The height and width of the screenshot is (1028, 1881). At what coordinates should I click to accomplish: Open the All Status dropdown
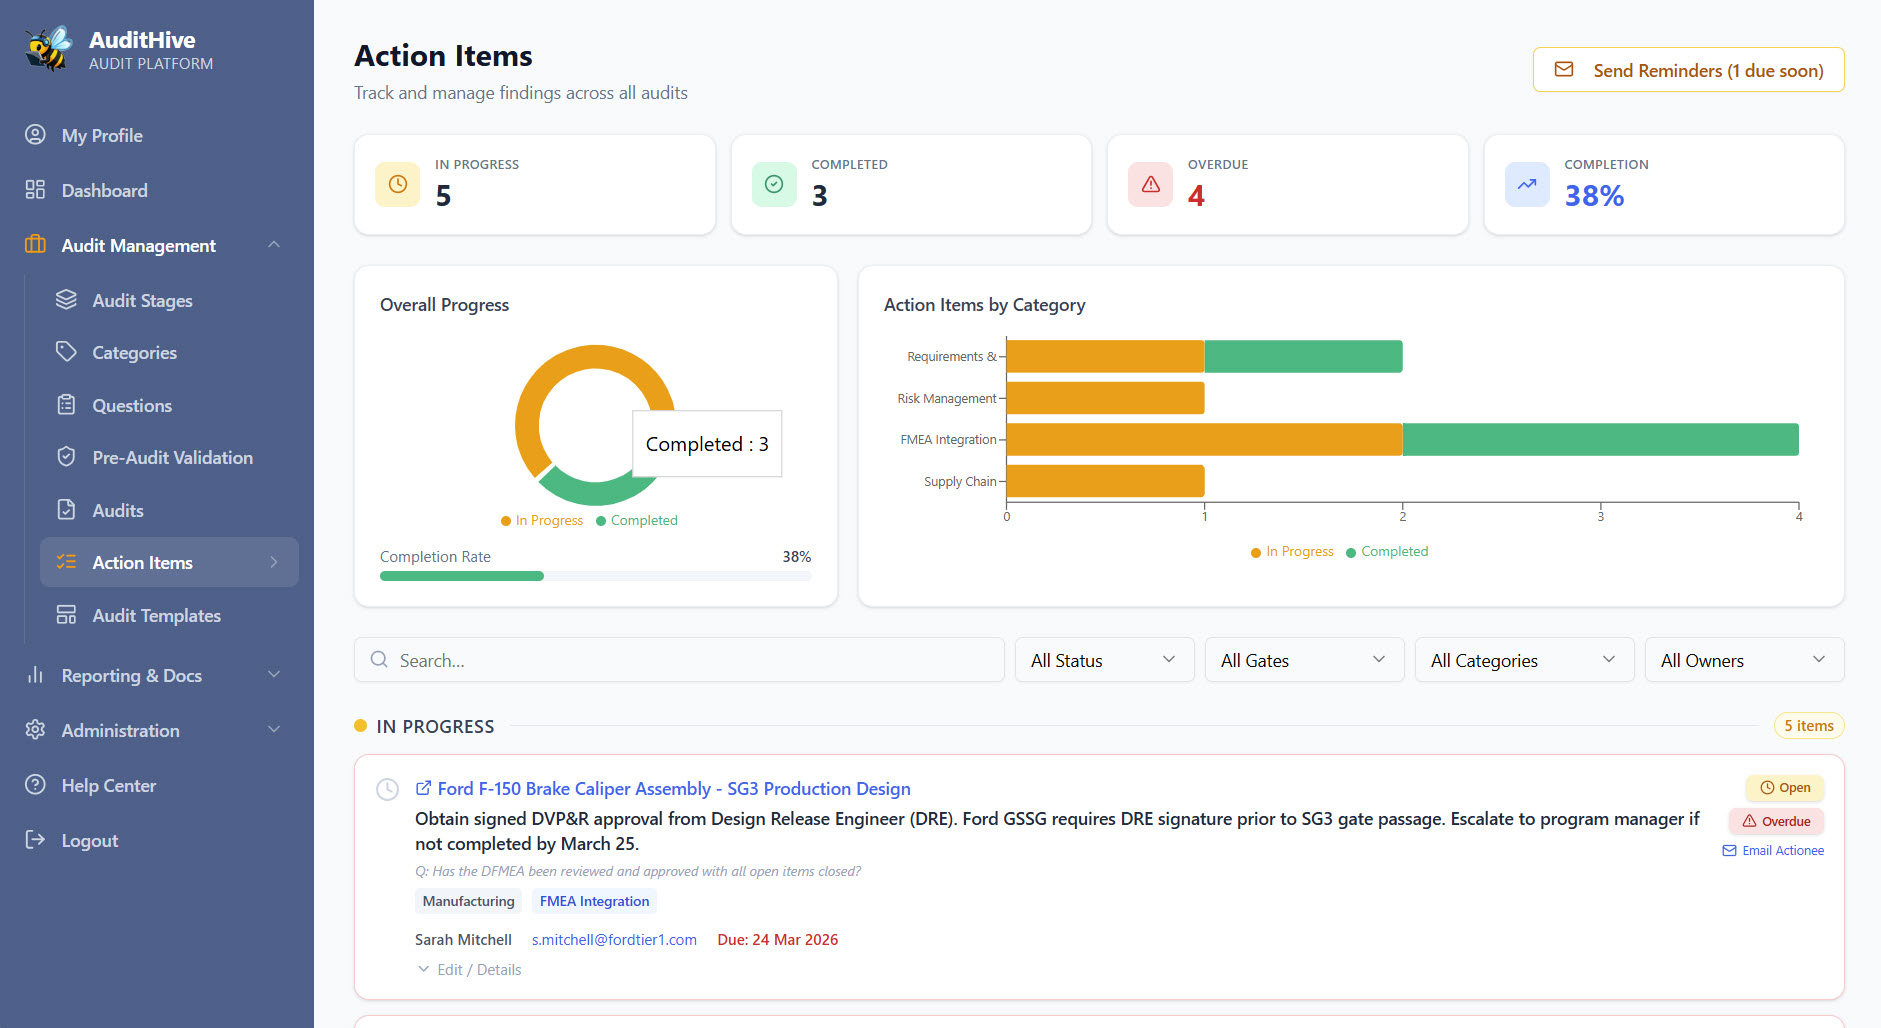(x=1104, y=660)
